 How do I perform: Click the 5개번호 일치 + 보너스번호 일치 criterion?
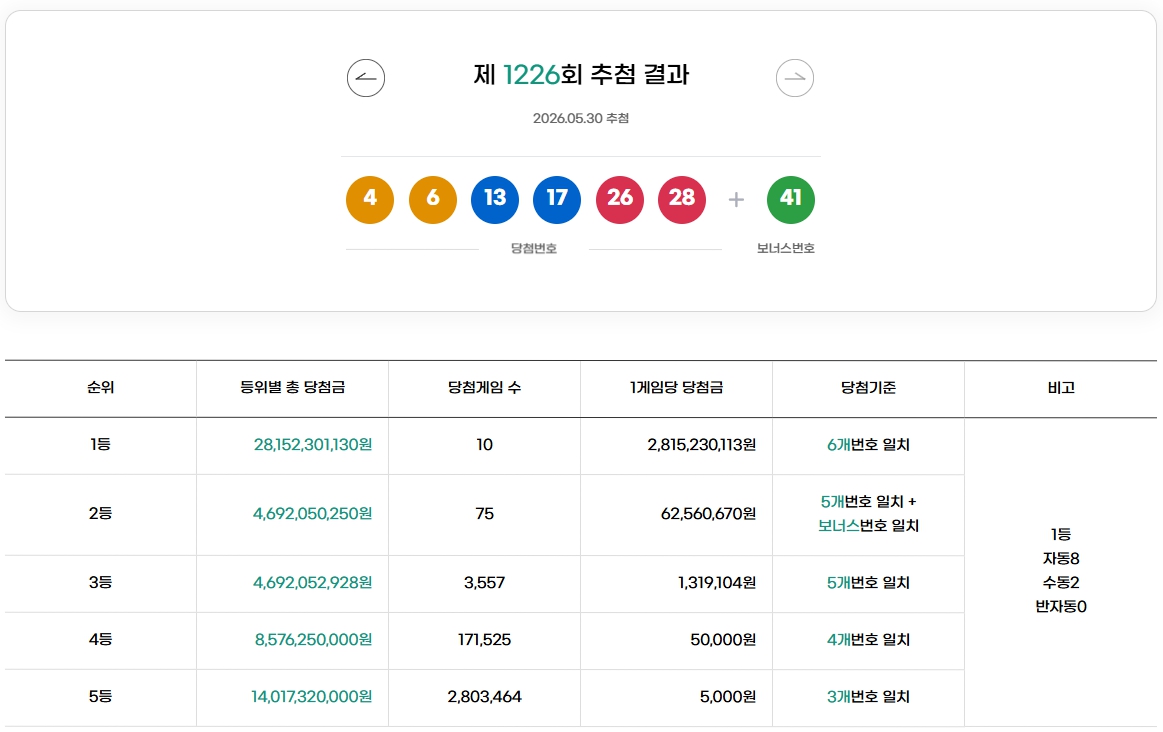[x=869, y=513]
